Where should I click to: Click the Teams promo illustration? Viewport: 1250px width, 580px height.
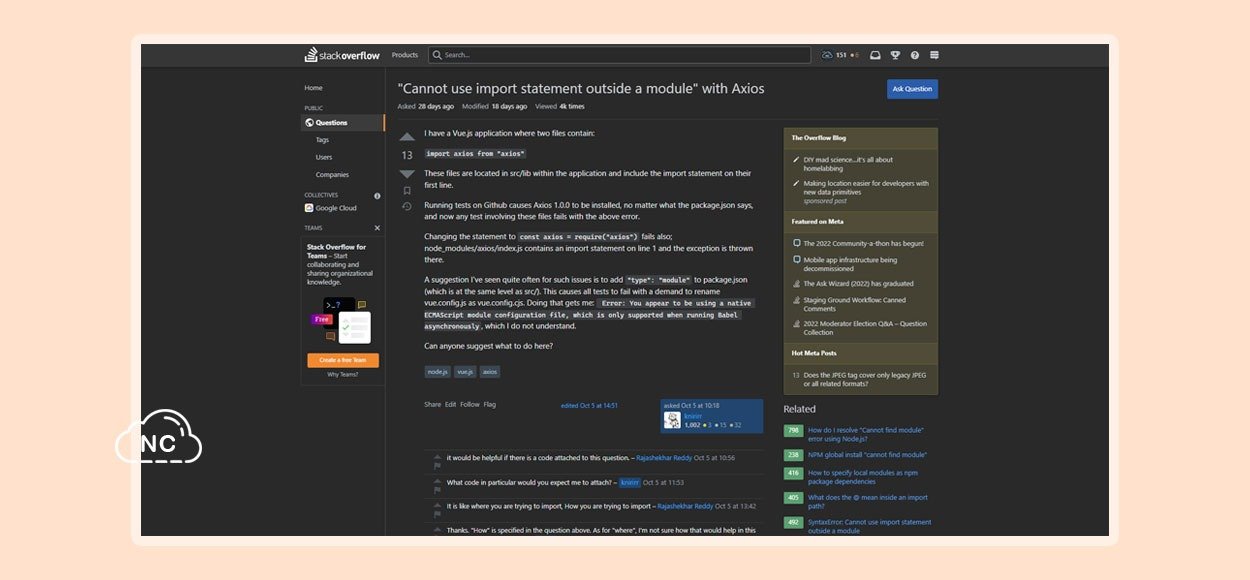(340, 320)
